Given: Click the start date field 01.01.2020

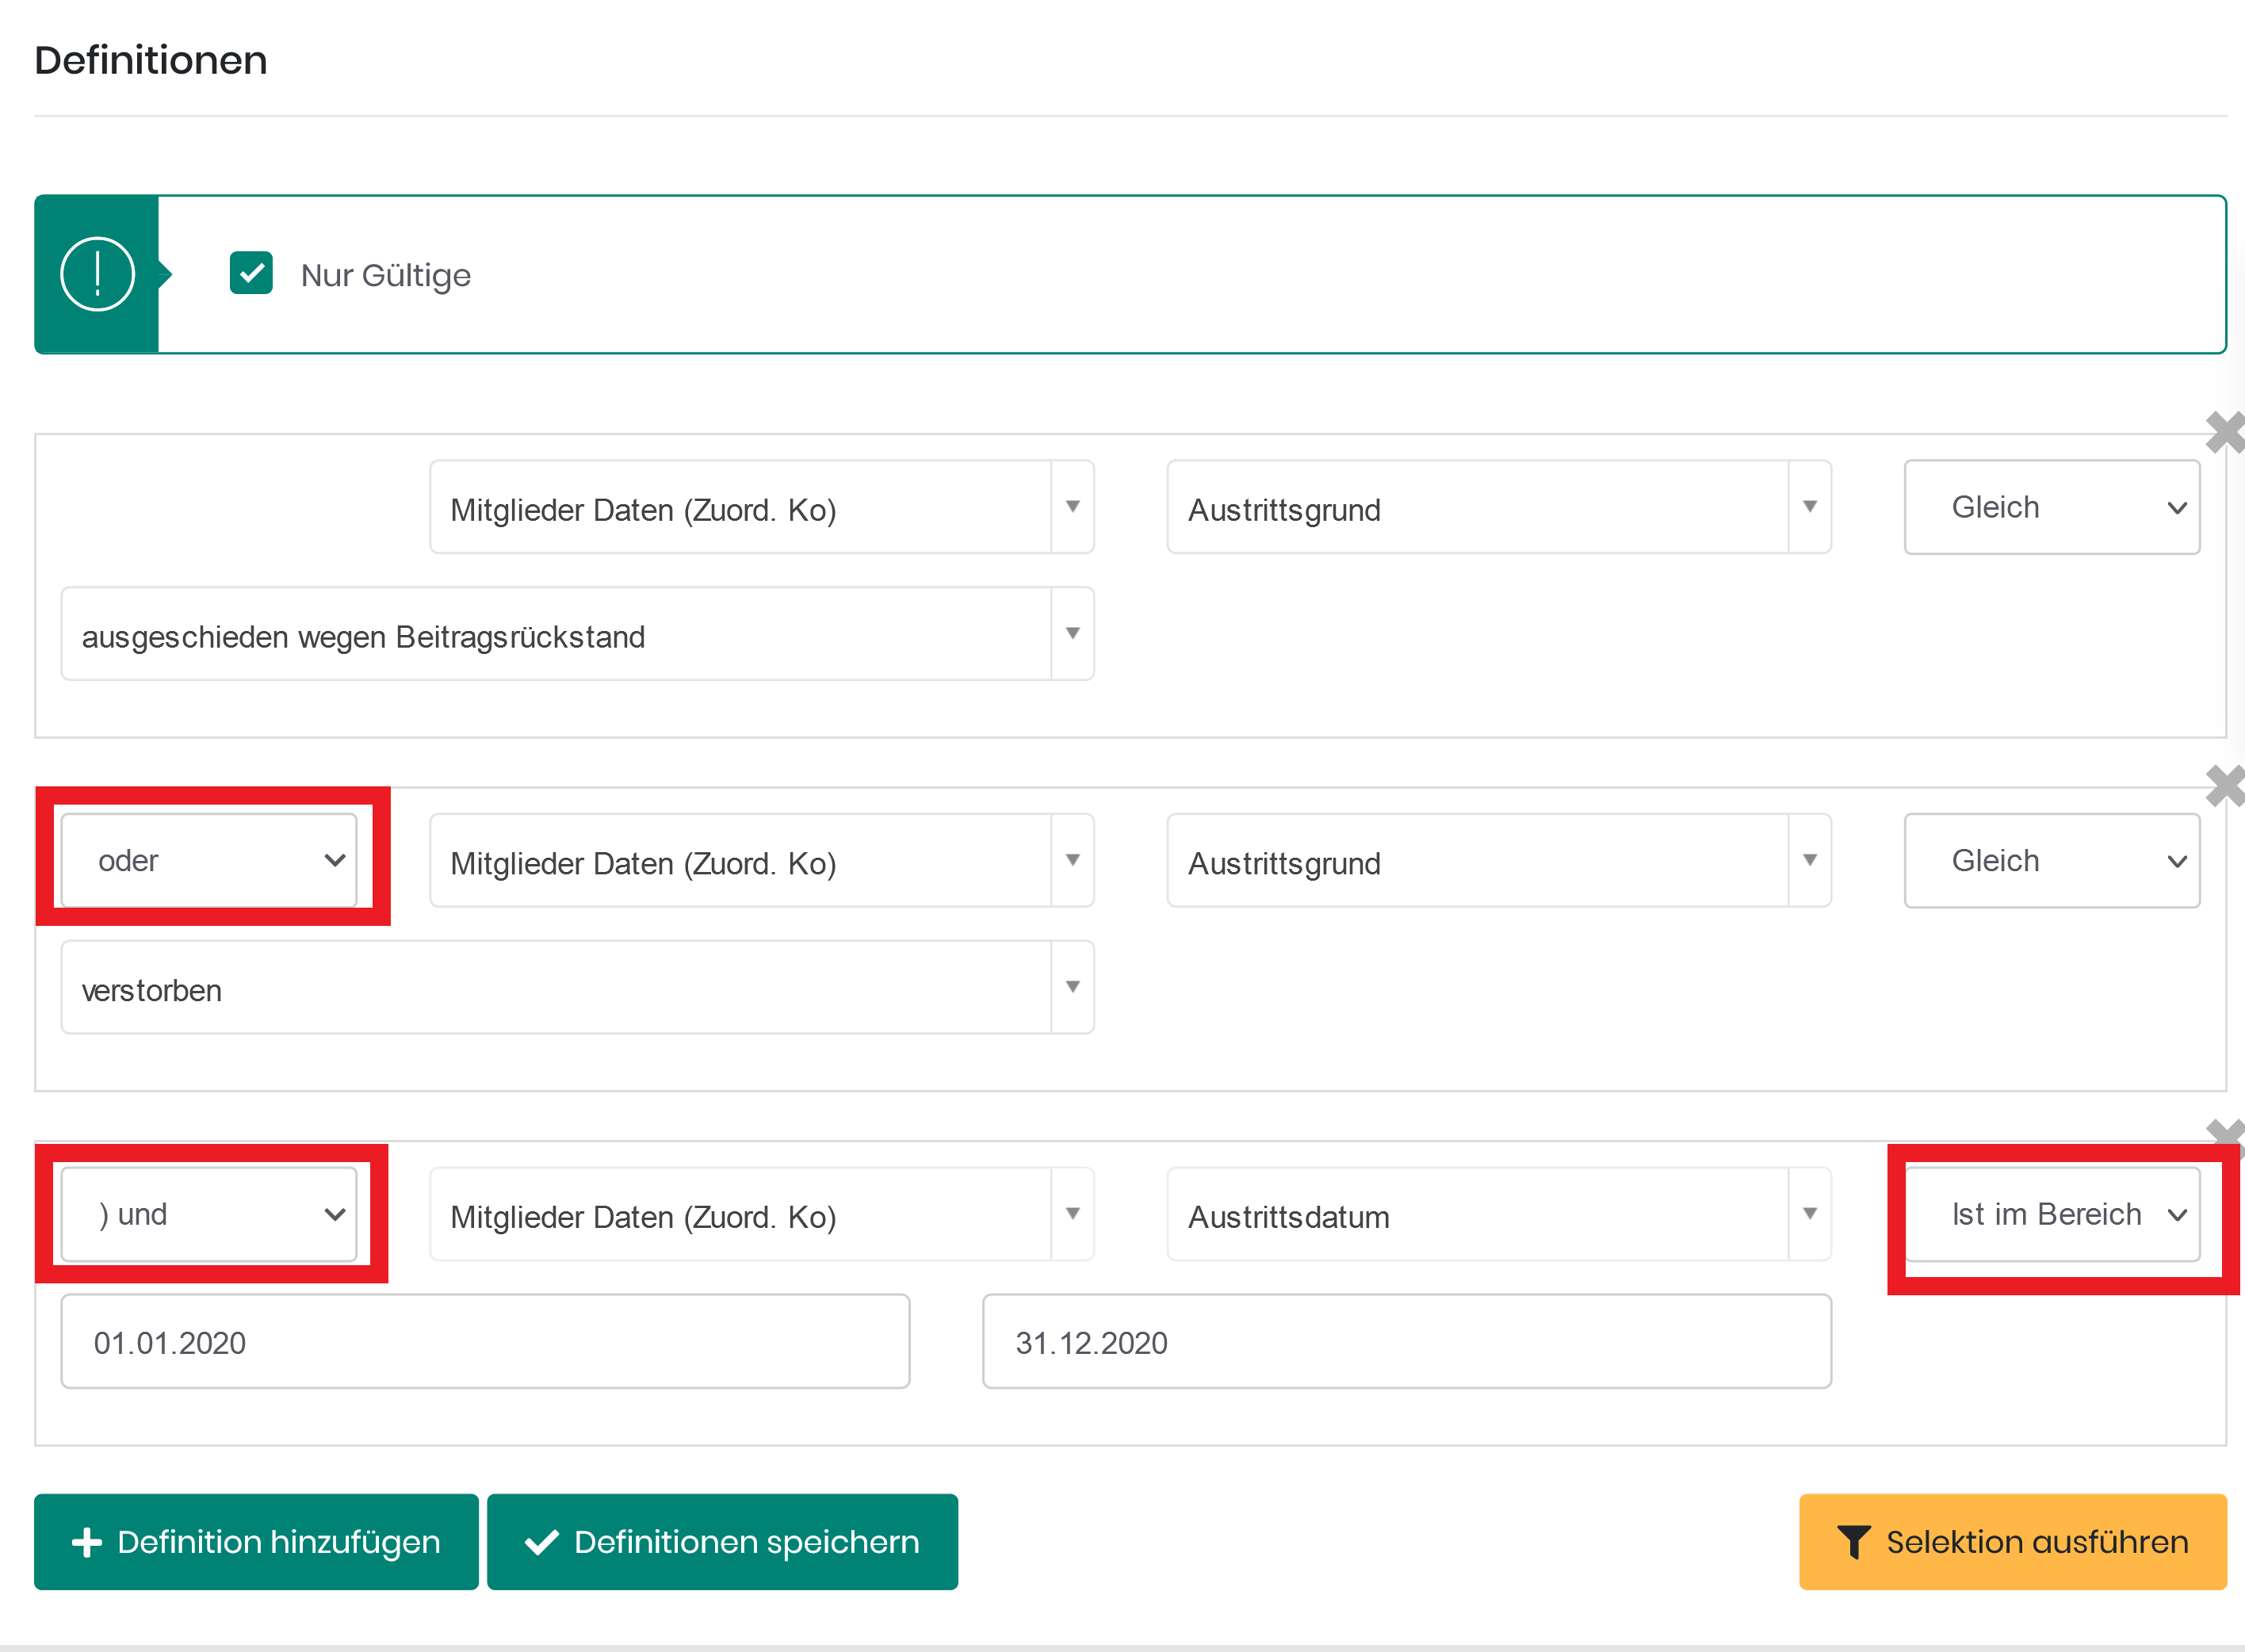Looking at the screenshot, I should (x=485, y=1342).
